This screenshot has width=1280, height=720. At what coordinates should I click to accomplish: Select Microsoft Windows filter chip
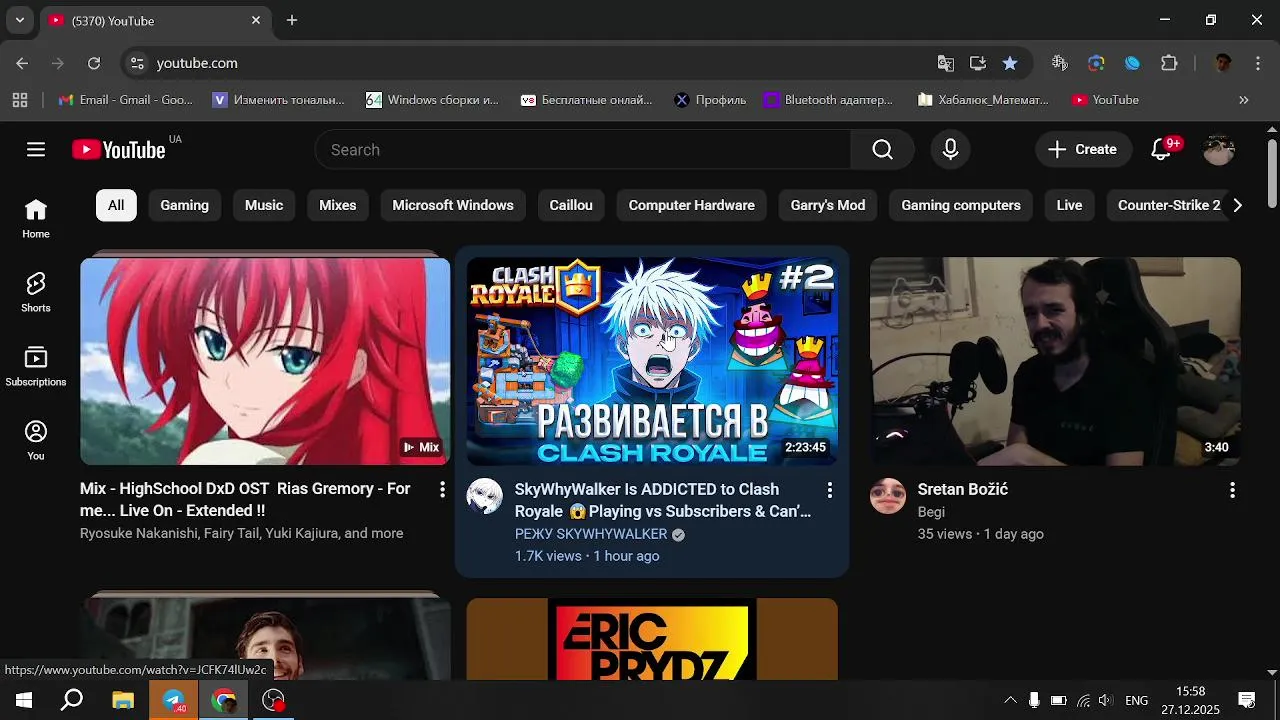453,205
